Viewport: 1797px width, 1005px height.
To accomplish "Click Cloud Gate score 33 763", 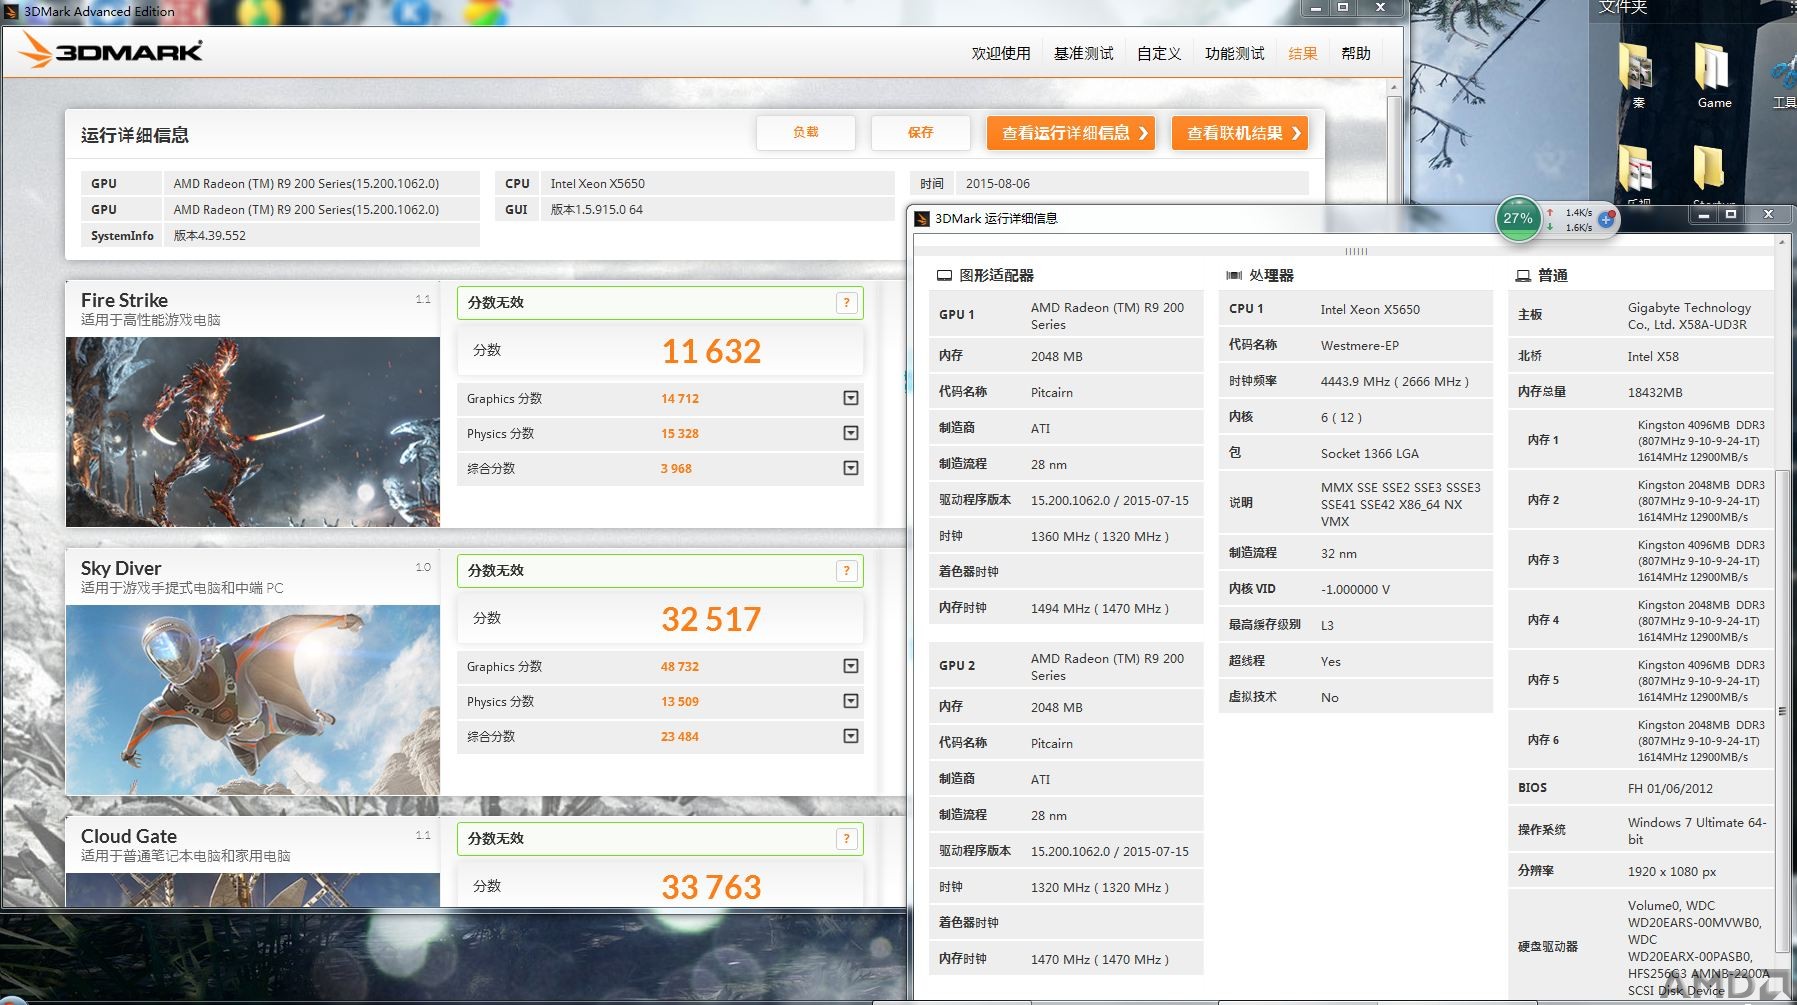I will coord(711,887).
